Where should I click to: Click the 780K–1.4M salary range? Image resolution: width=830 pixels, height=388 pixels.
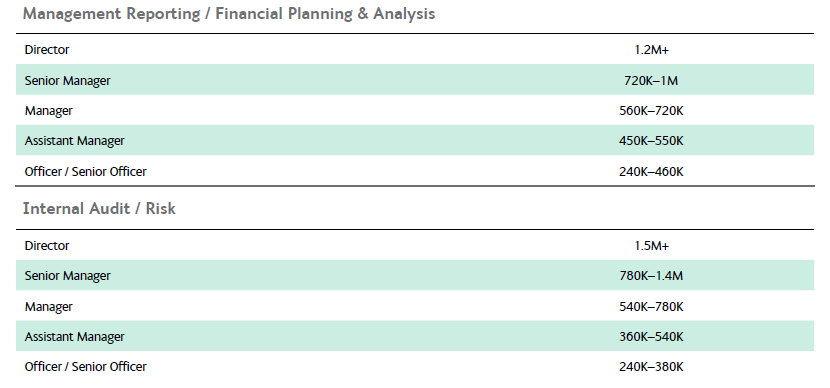(x=651, y=276)
